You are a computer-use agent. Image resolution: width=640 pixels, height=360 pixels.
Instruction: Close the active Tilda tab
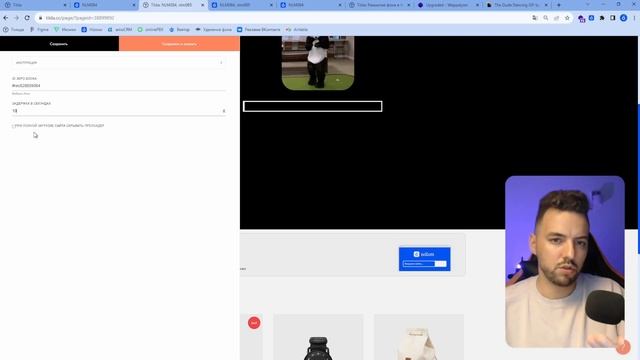coord(202,5)
